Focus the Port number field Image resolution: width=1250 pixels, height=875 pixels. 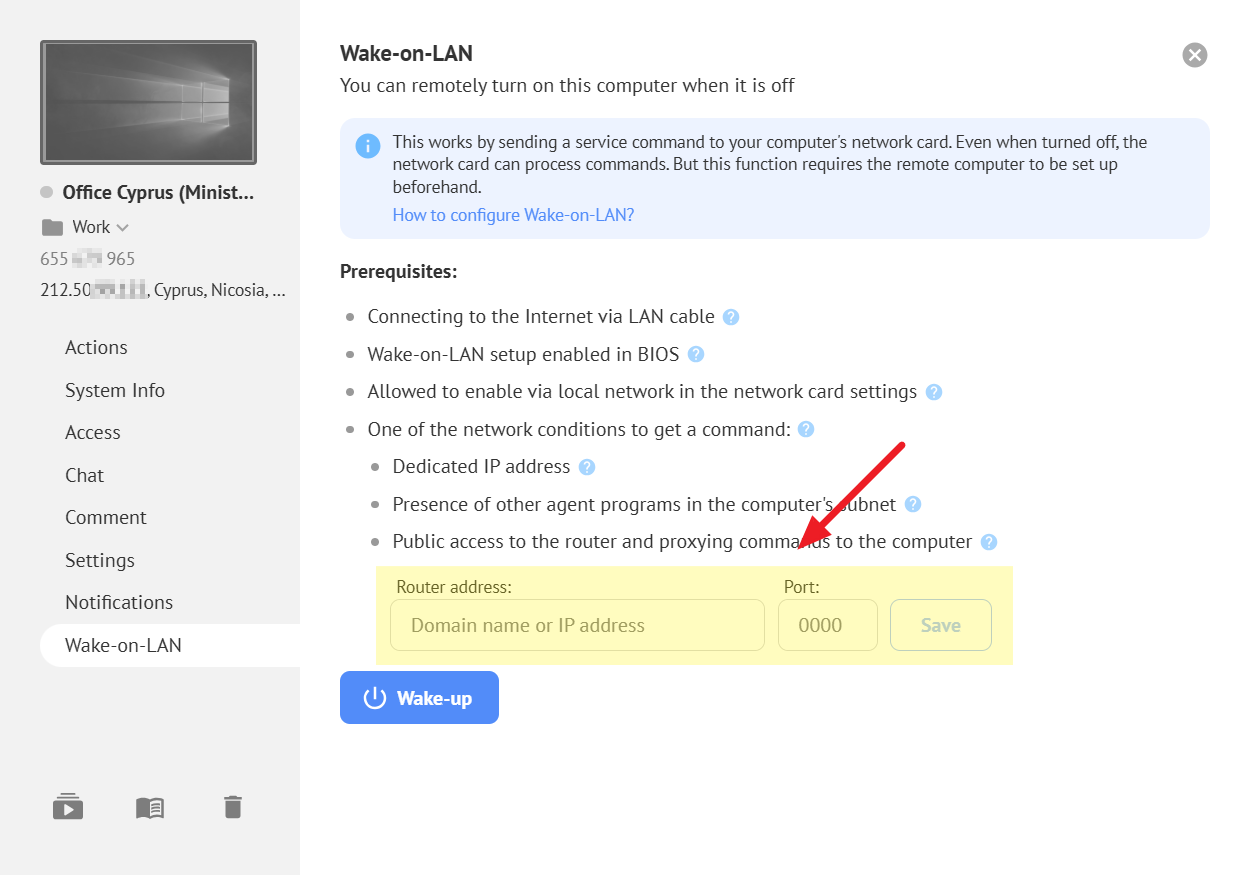click(827, 625)
